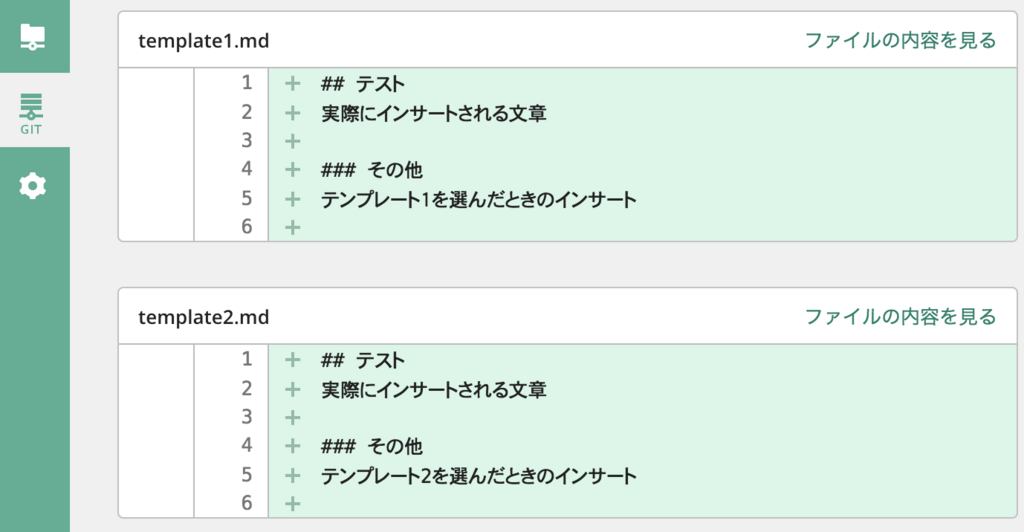Click plus marker on line 2 of template2.md
1024x532 pixels.
(293, 389)
